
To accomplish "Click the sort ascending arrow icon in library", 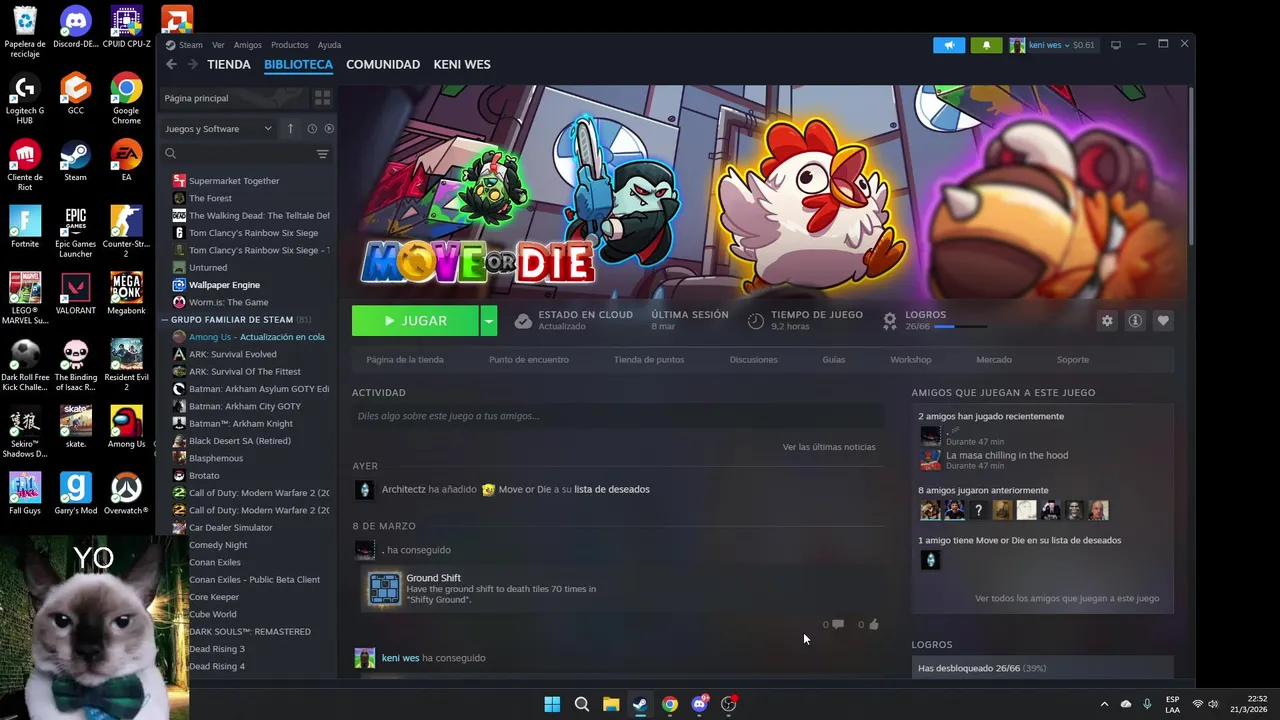I will pyautogui.click(x=290, y=128).
